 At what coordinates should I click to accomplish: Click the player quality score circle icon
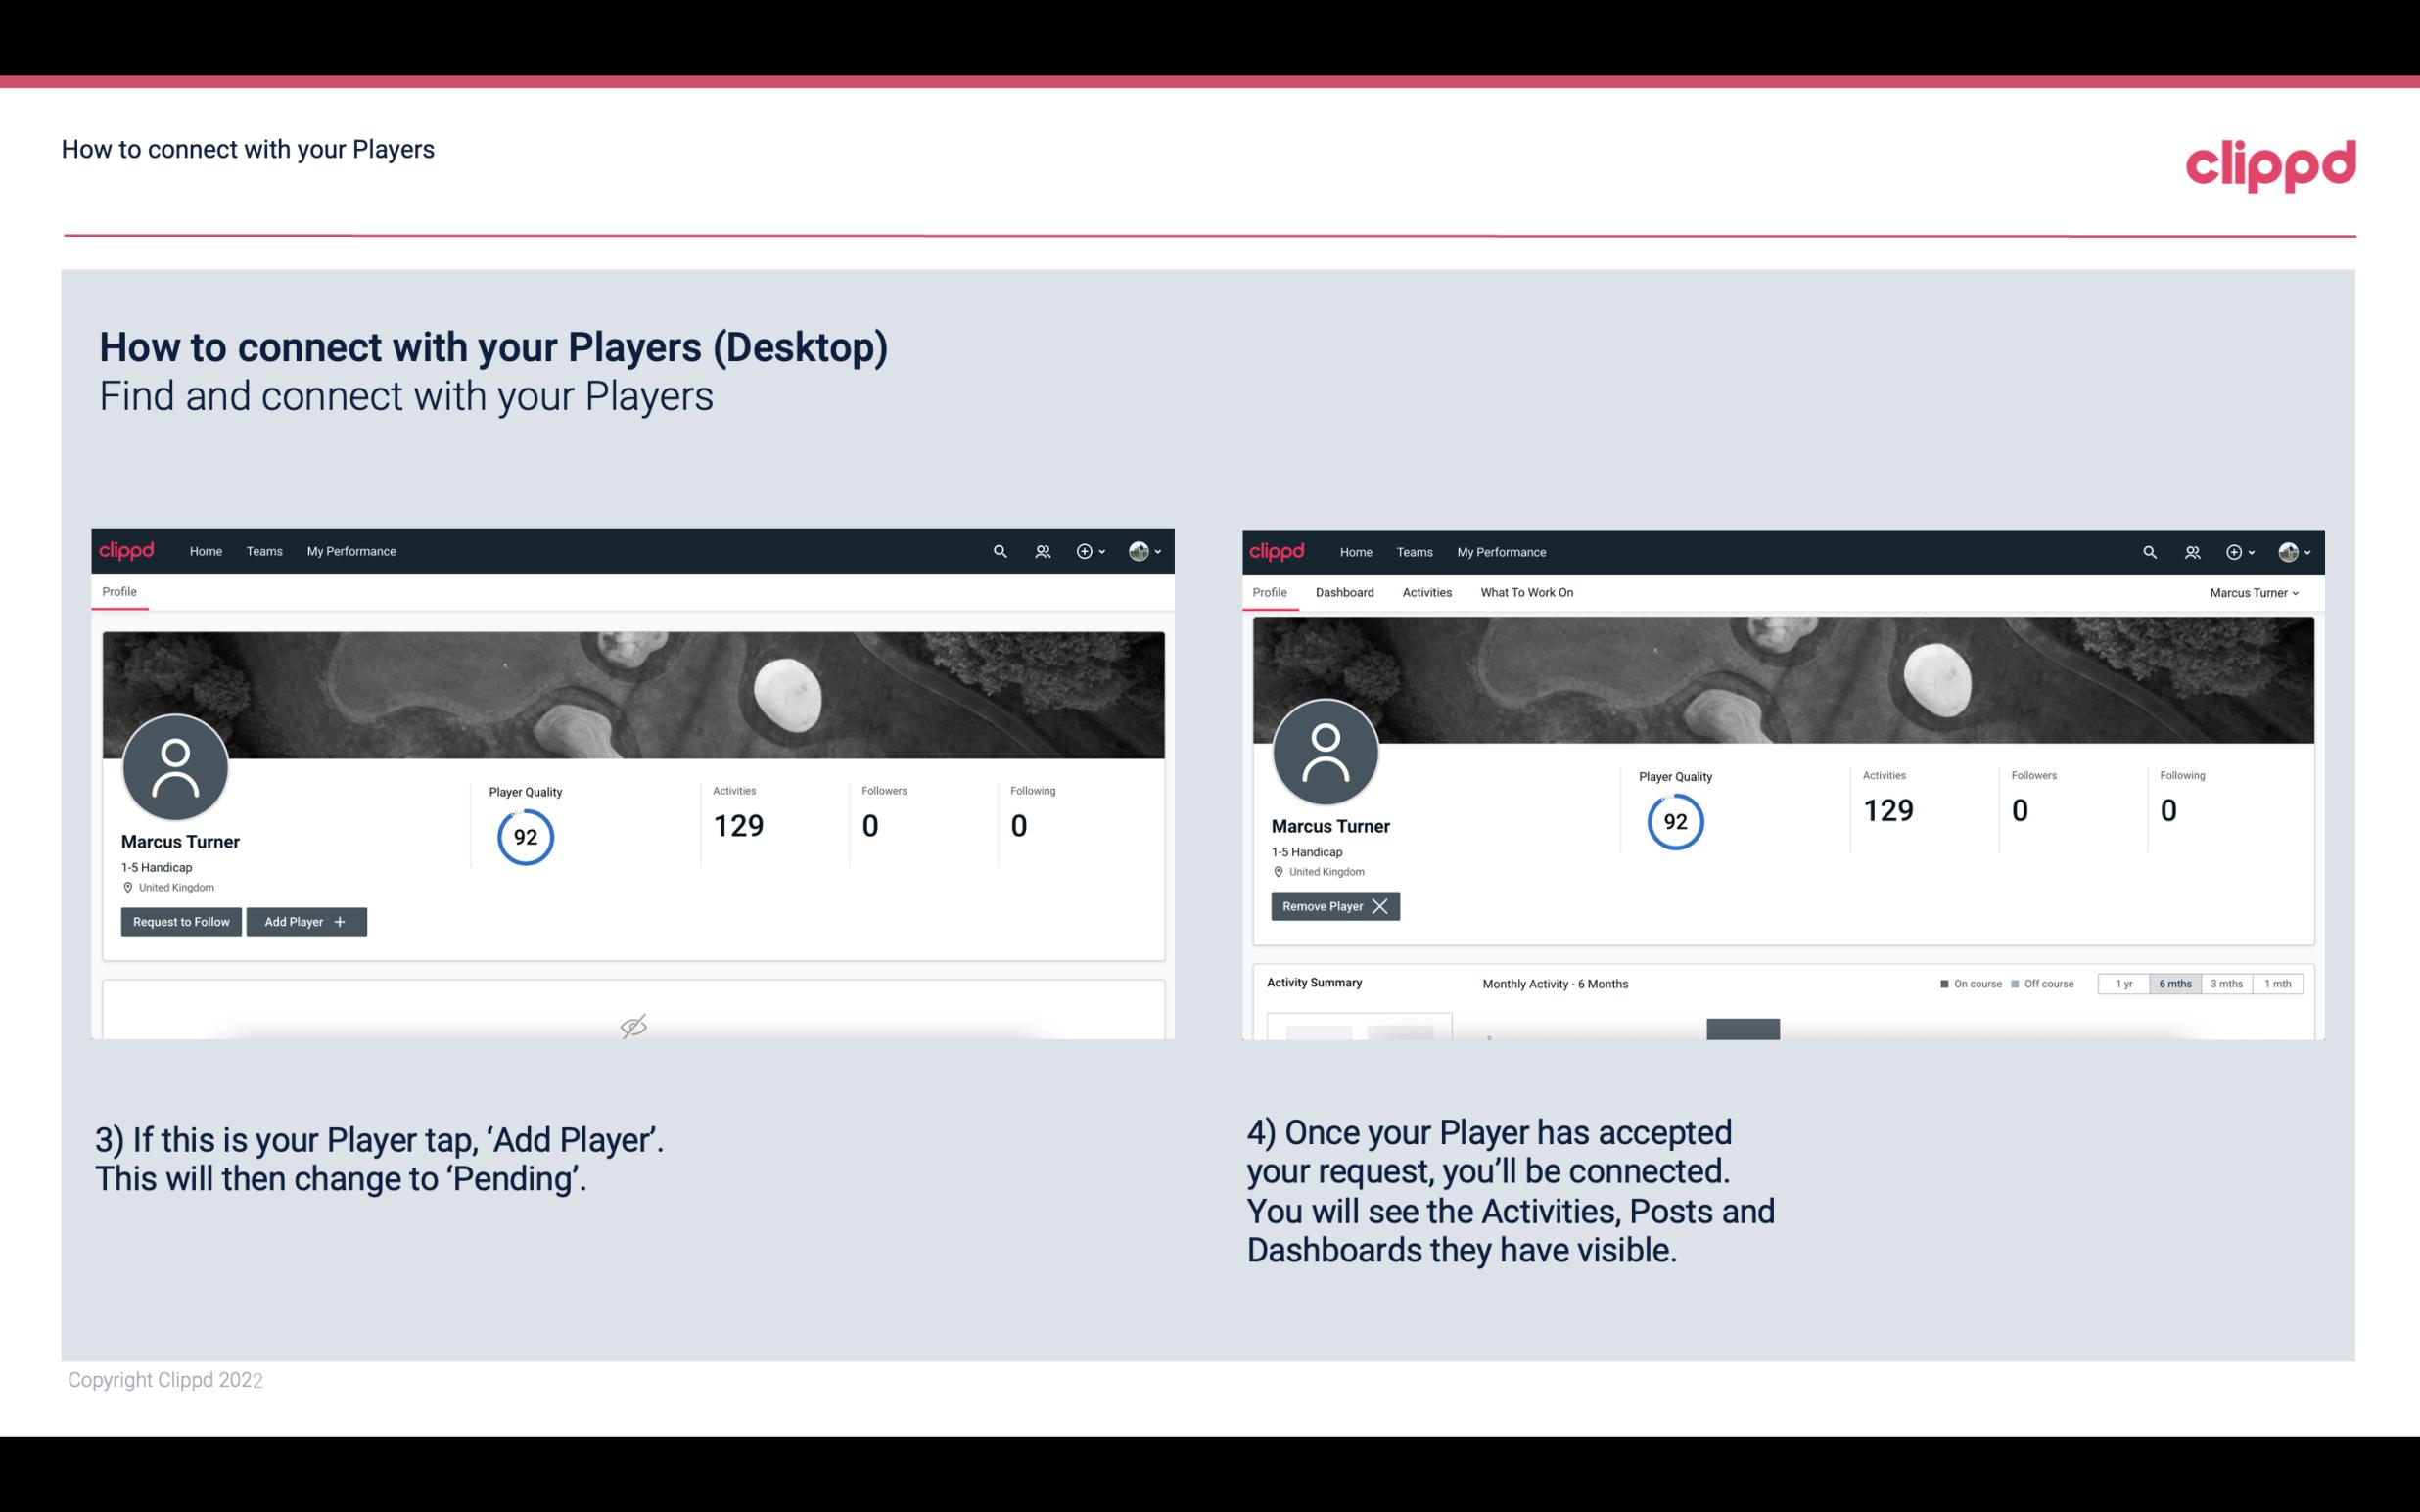526,838
